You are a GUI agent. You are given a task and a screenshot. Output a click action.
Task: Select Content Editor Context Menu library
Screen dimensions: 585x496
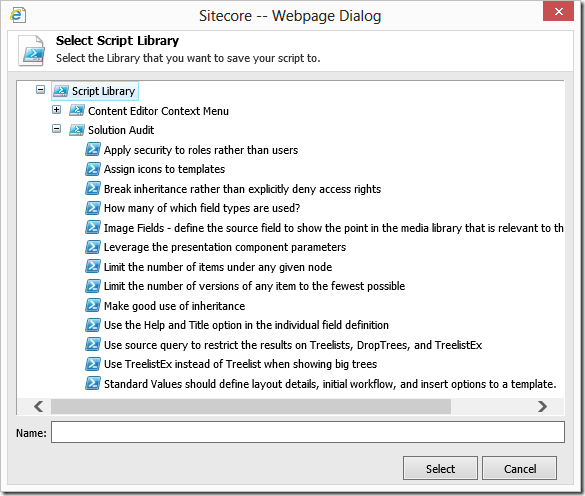158,111
